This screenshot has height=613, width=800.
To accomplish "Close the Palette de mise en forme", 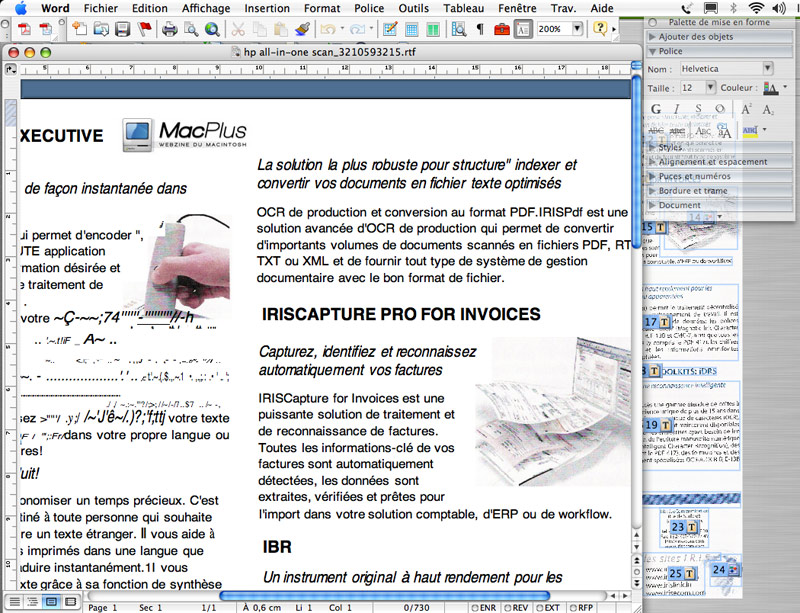I will pyautogui.click(x=652, y=22).
